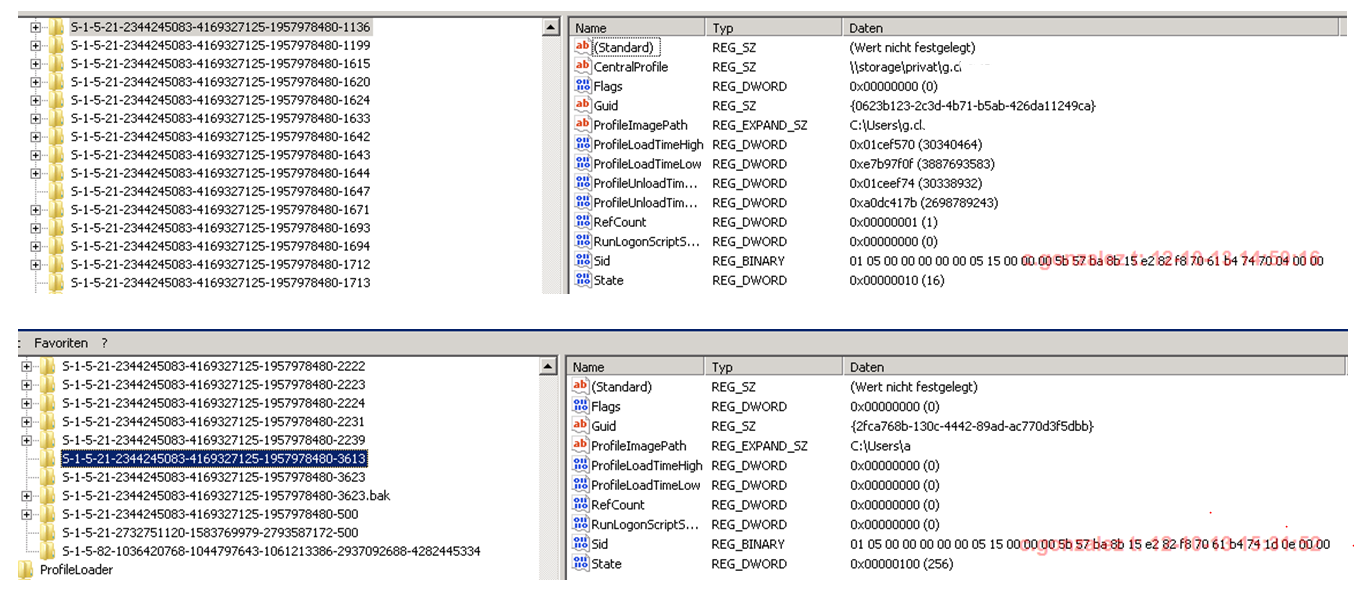This screenshot has height=592, width=1354.
Task: Expand the key ending -2224
Action: click(27, 403)
